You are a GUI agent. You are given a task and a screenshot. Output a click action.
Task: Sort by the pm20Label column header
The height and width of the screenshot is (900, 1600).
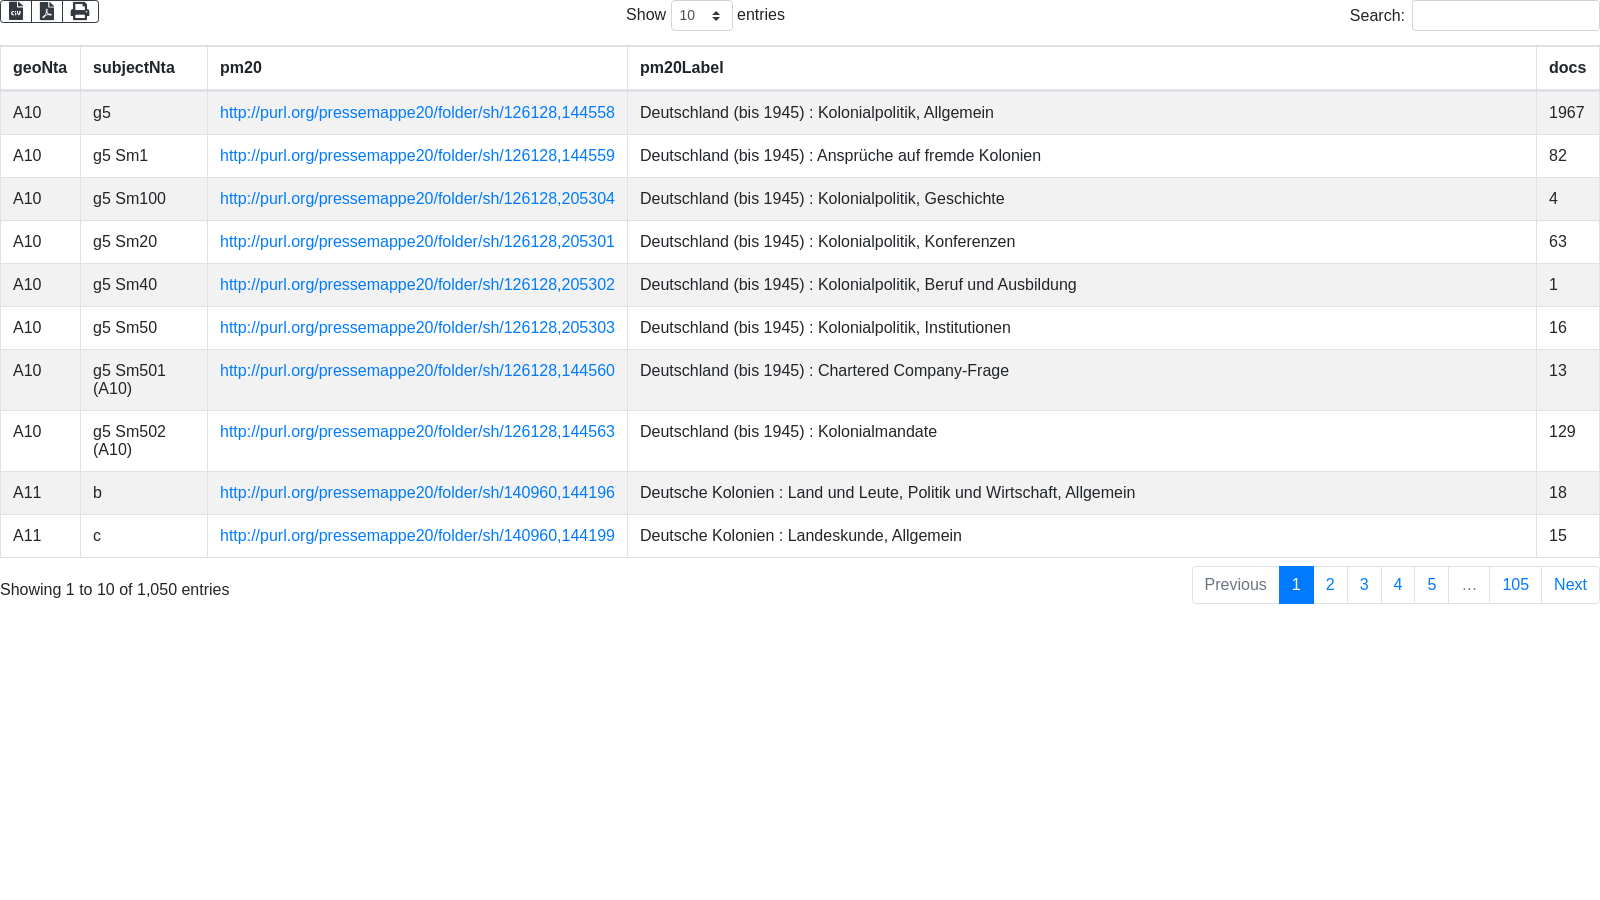[681, 68]
